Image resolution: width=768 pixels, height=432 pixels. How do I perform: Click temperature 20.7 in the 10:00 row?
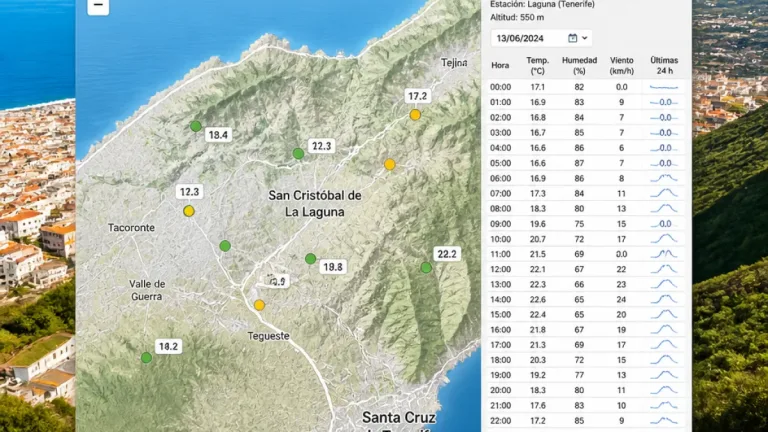pyautogui.click(x=537, y=239)
